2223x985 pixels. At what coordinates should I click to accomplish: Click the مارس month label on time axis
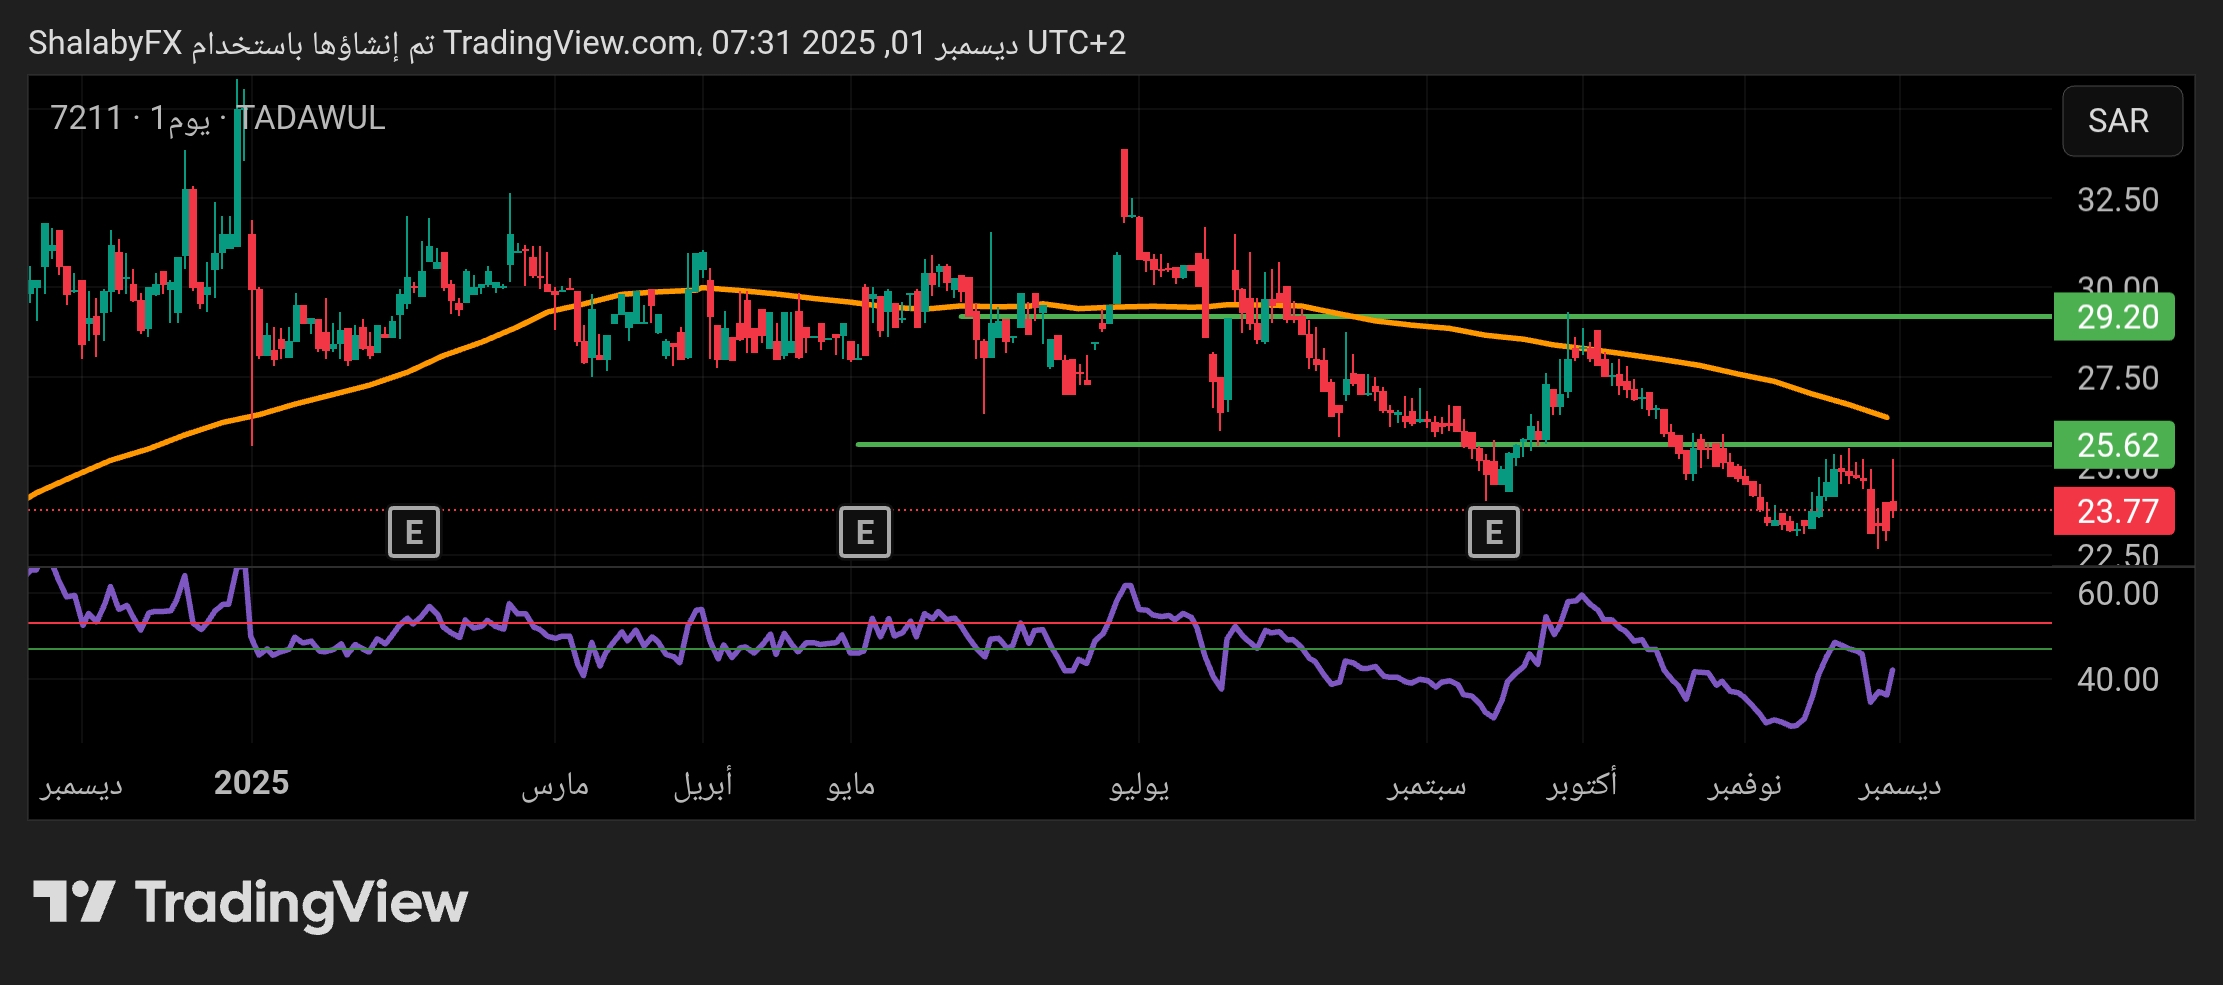click(x=555, y=785)
